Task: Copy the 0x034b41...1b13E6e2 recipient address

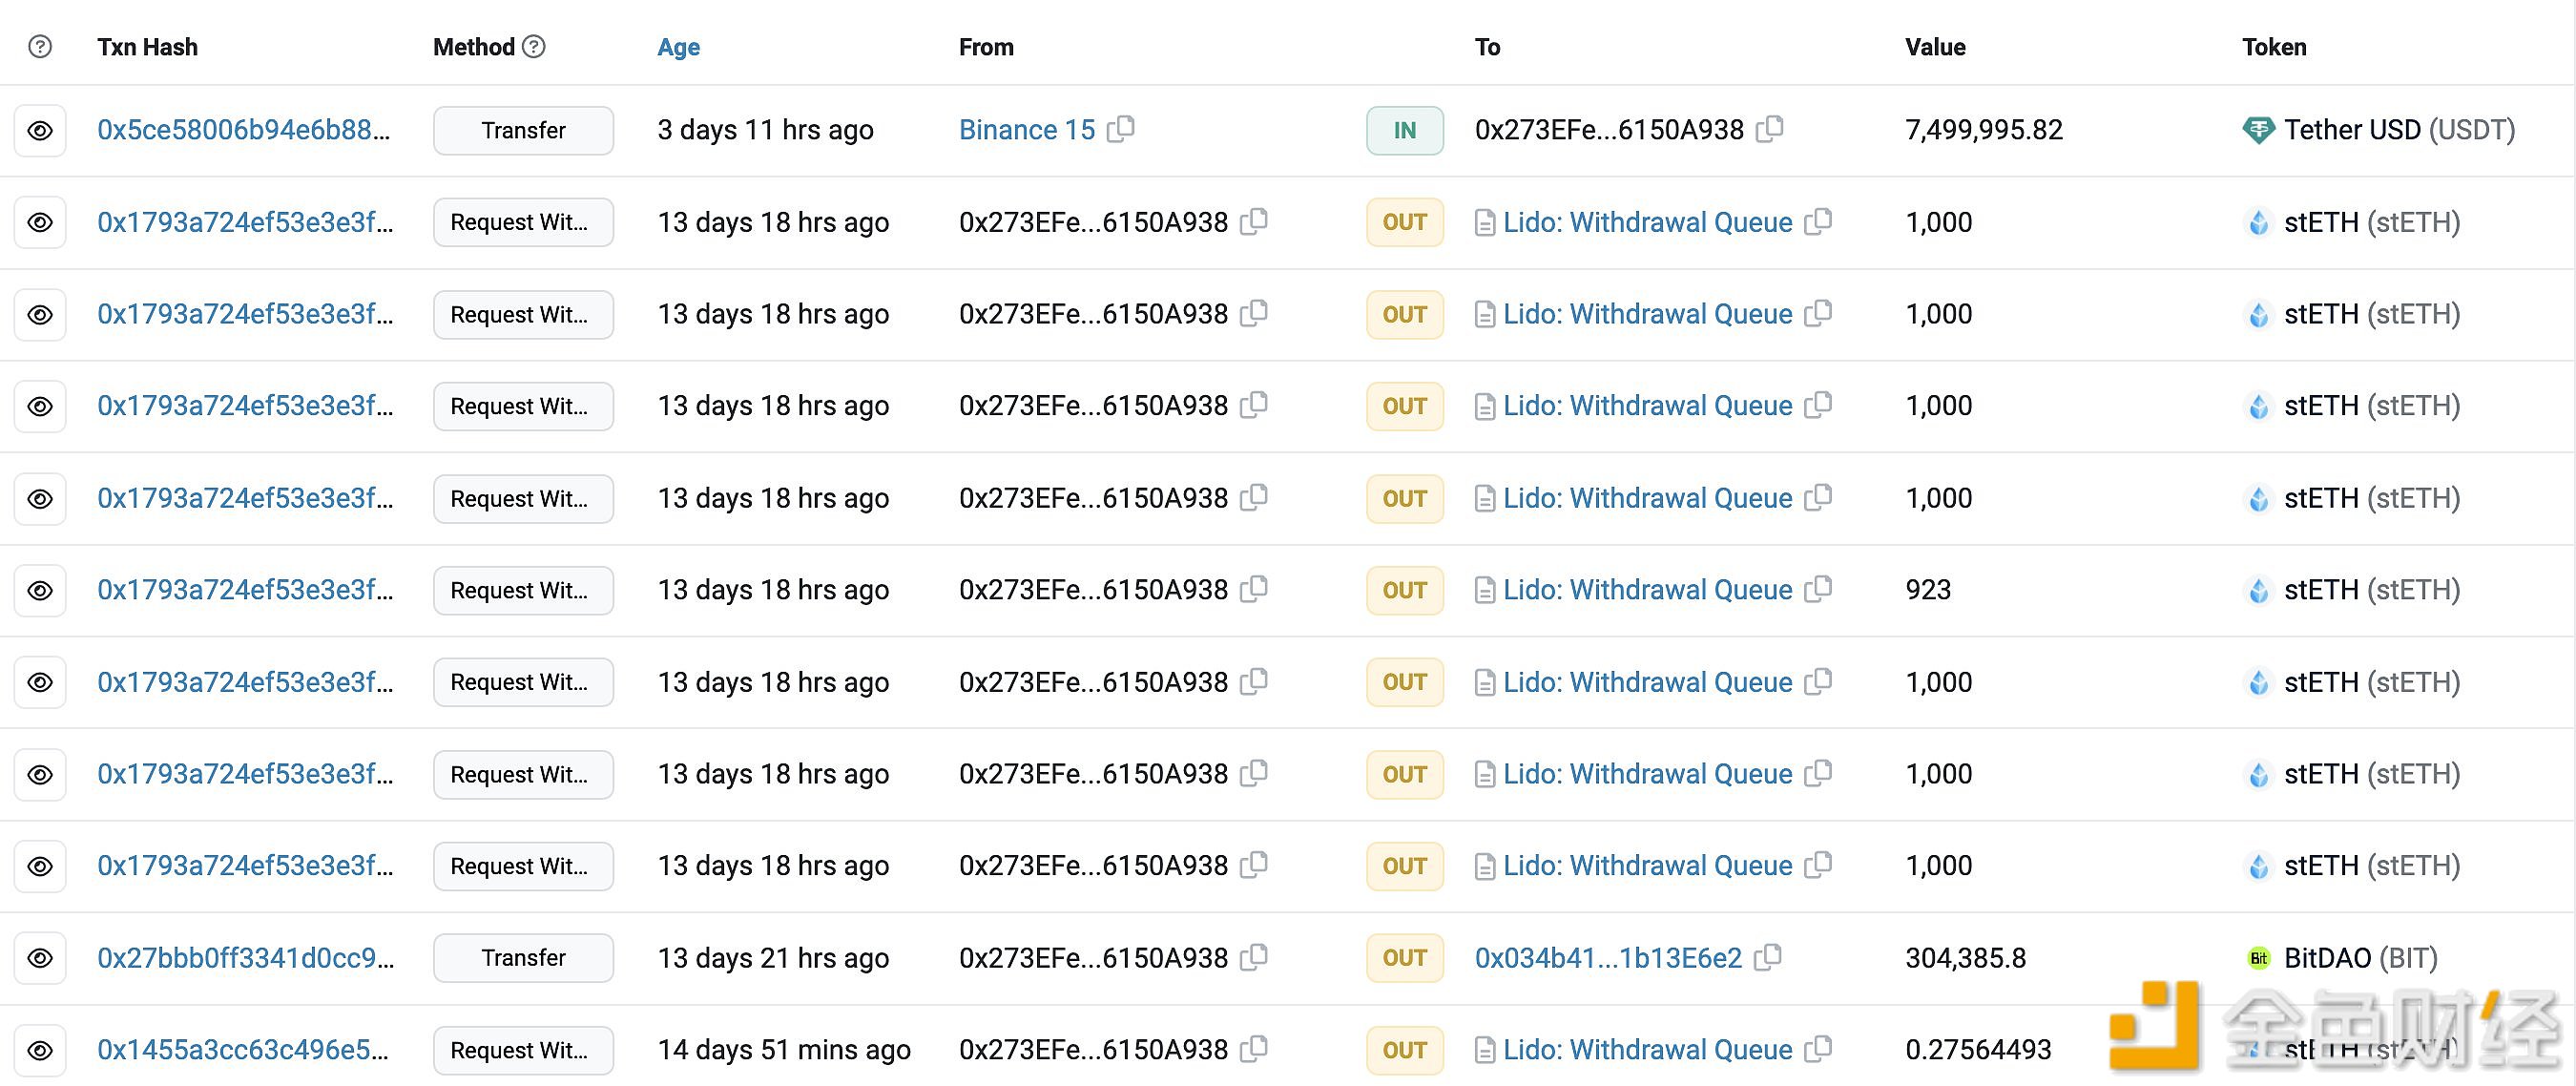Action: click(x=1768, y=957)
